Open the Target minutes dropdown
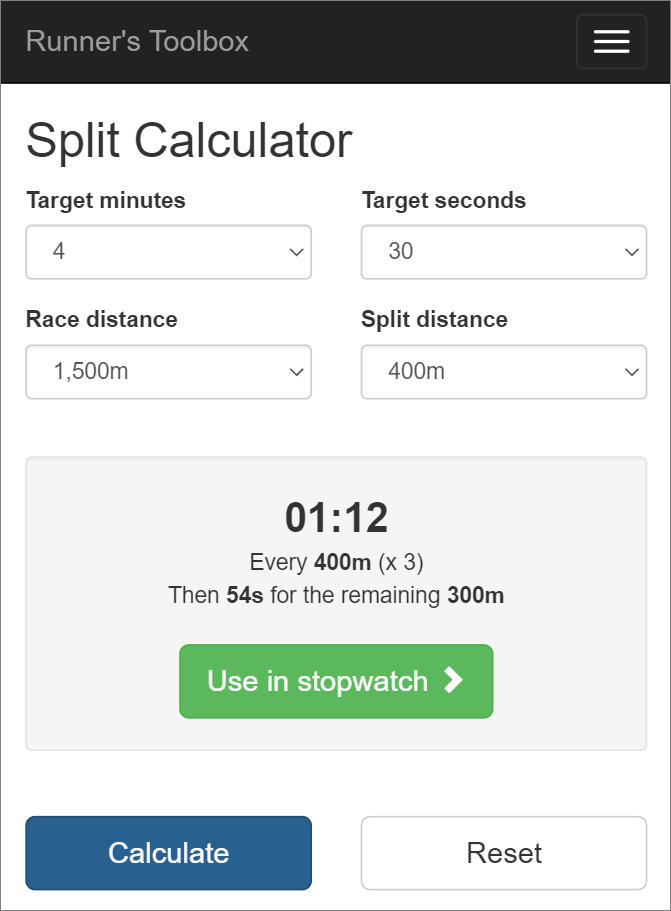671x911 pixels. tap(168, 252)
